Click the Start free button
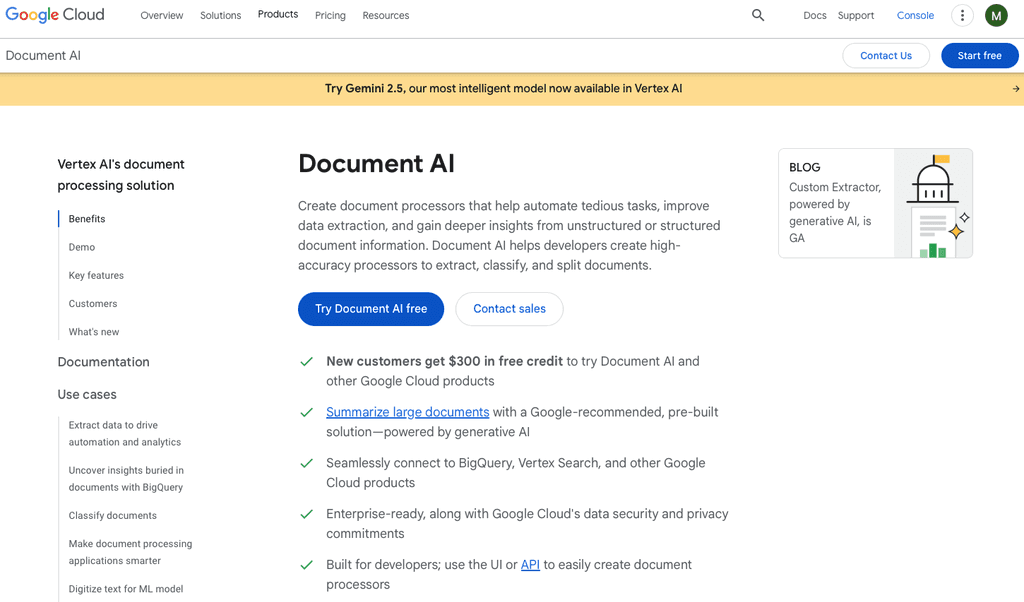This screenshot has height=602, width=1024. point(979,55)
